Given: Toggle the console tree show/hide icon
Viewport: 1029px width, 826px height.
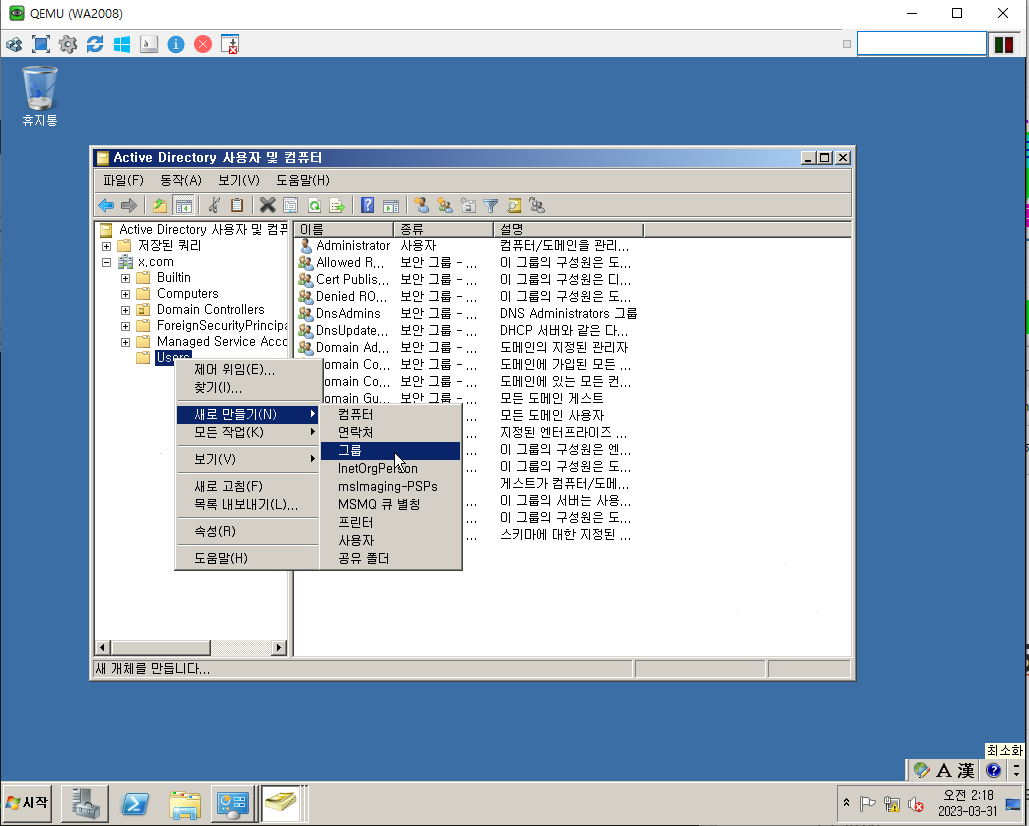Looking at the screenshot, I should click(x=183, y=205).
